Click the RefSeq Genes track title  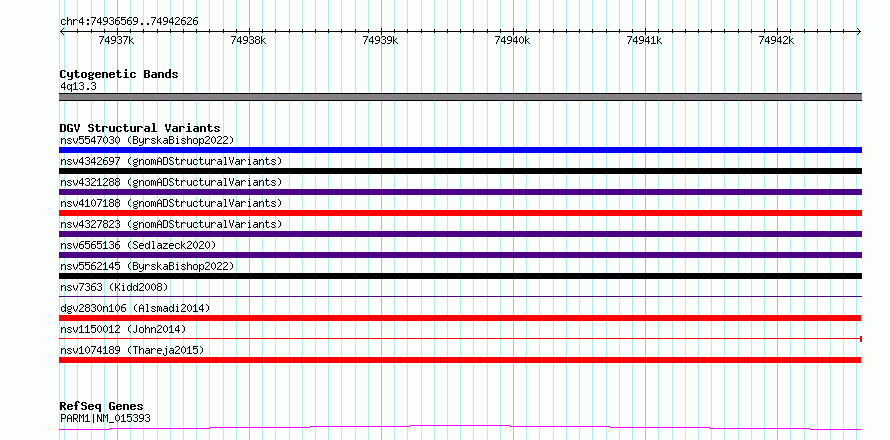102,407
